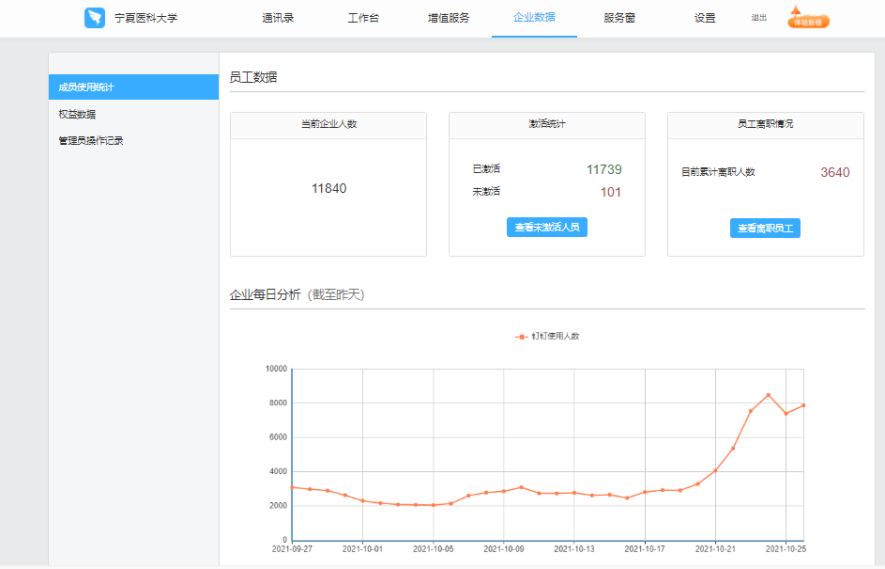Click the 查看离职员工 button
Viewport: 885px width, 569px height.
click(x=765, y=229)
